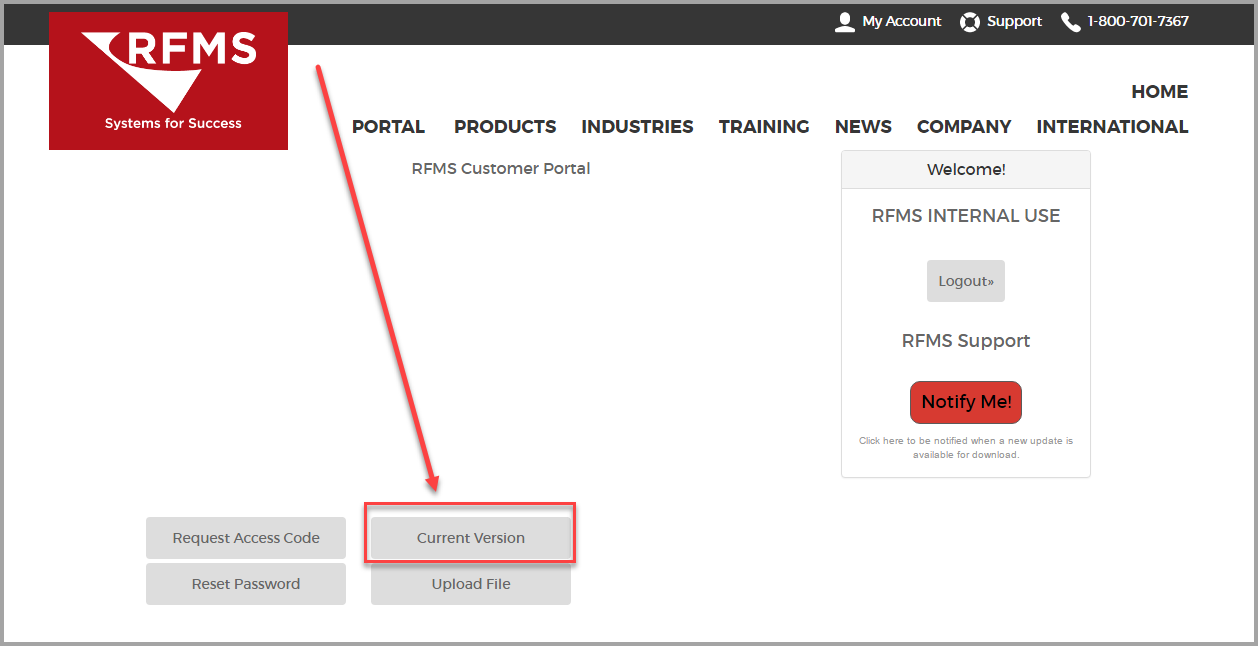Click the My Account person icon

tap(845, 22)
